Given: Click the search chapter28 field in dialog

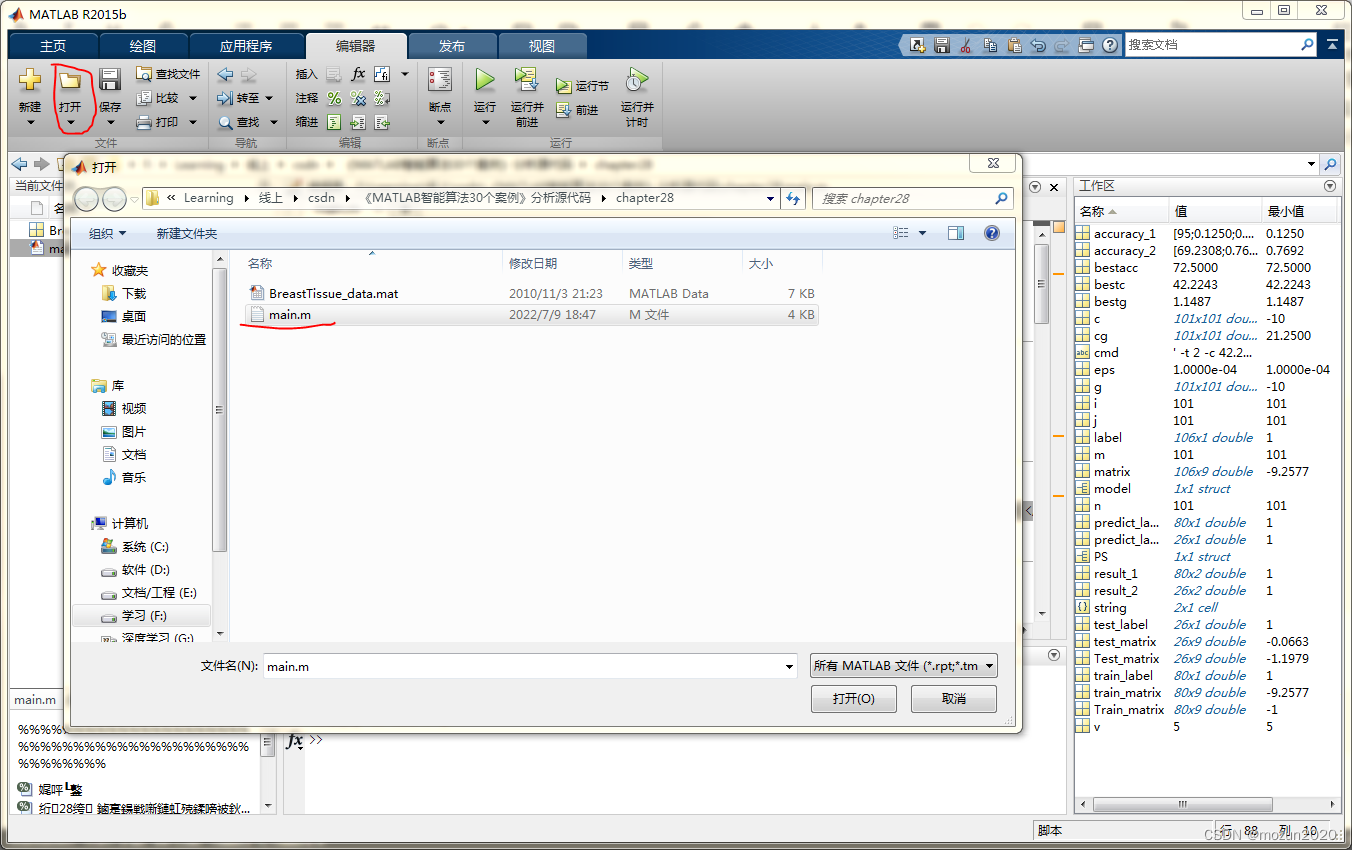Looking at the screenshot, I should [x=913, y=198].
